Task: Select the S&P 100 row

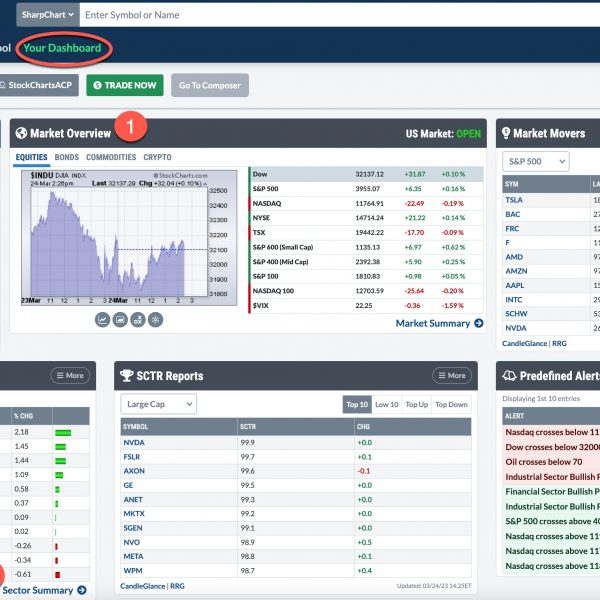Action: (367, 276)
